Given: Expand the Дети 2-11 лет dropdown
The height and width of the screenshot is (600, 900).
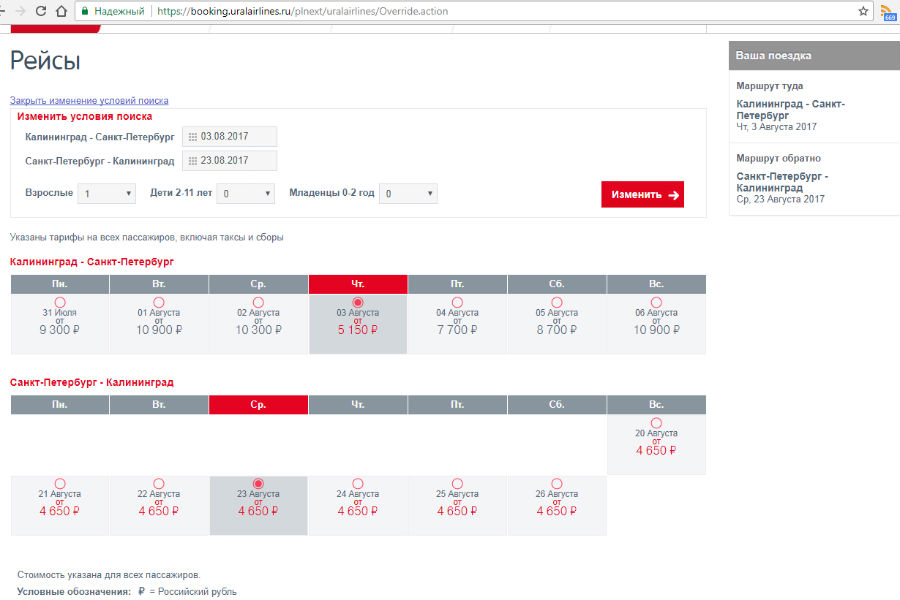Looking at the screenshot, I should click(246, 194).
